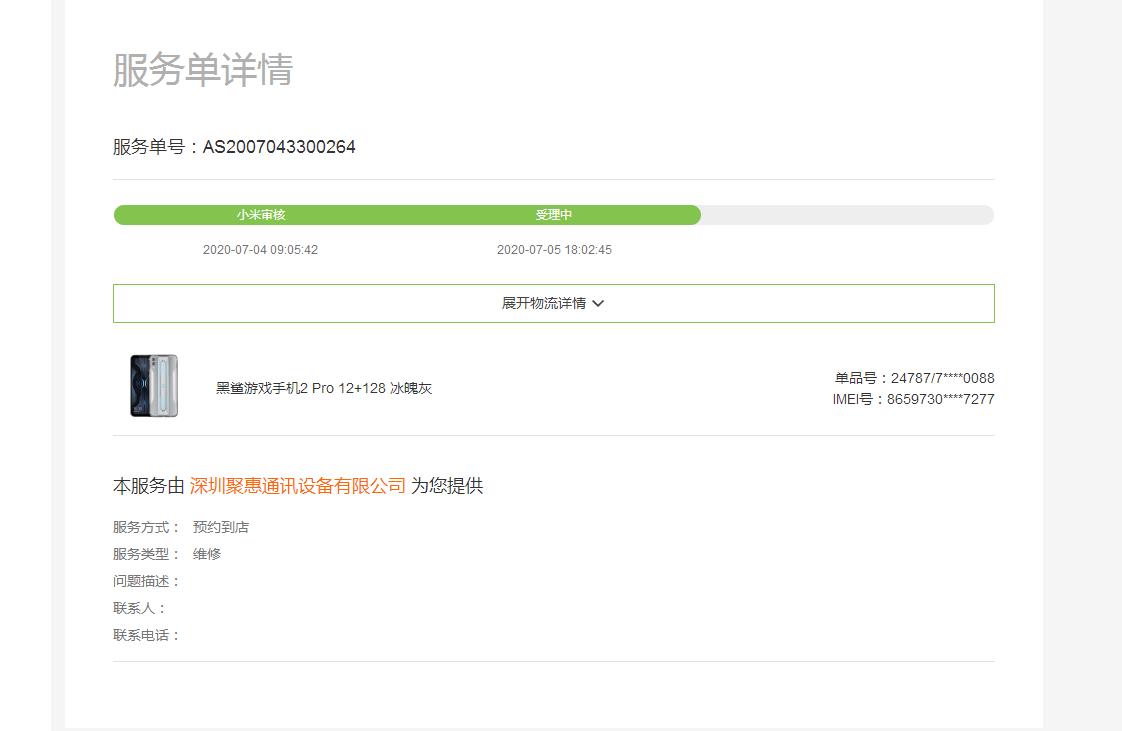Click the service number AS2007043300264
This screenshot has height=731, width=1122.
click(x=279, y=147)
